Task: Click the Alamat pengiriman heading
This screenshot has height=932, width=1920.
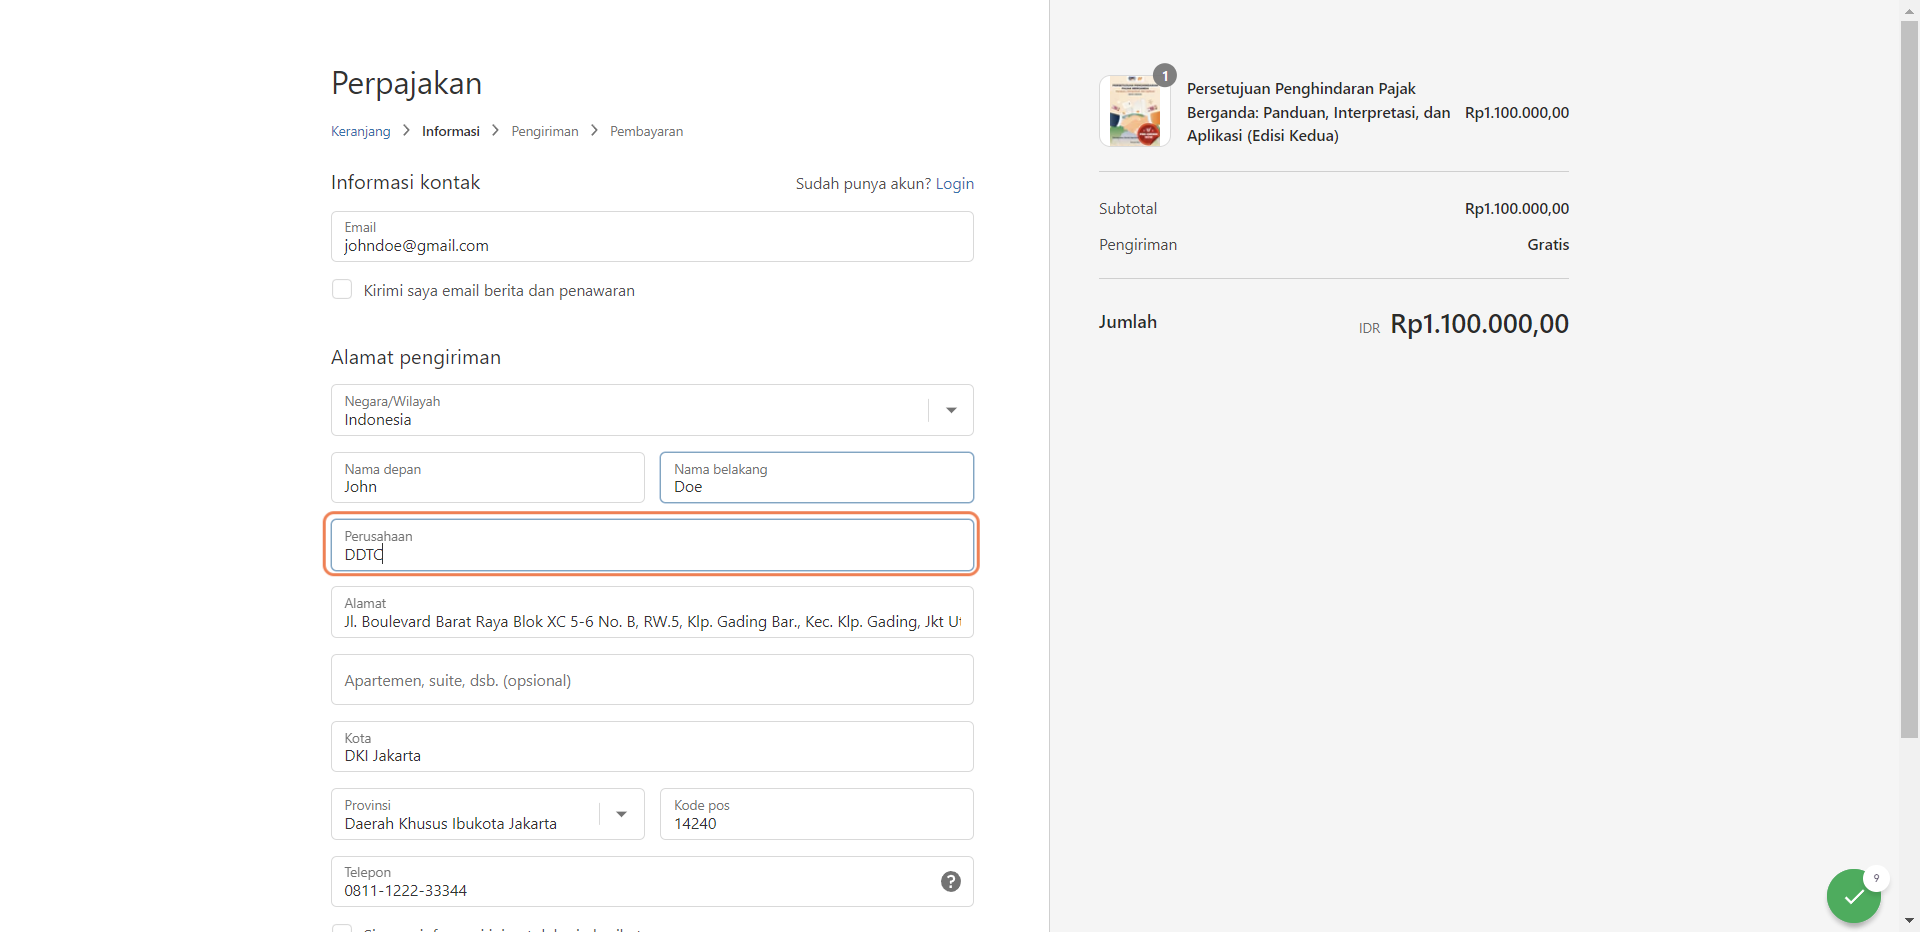Action: tap(416, 358)
